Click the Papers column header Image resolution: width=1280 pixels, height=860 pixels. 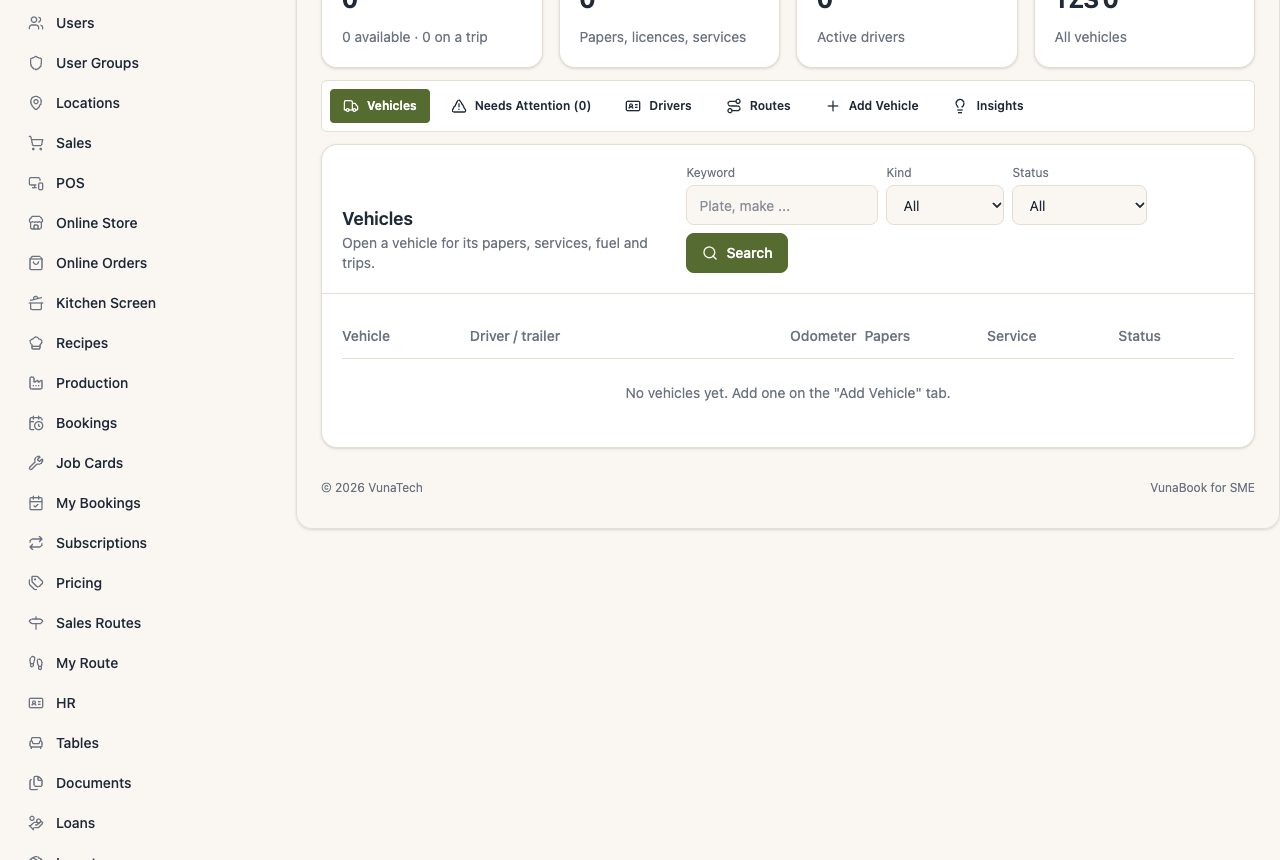coord(887,336)
